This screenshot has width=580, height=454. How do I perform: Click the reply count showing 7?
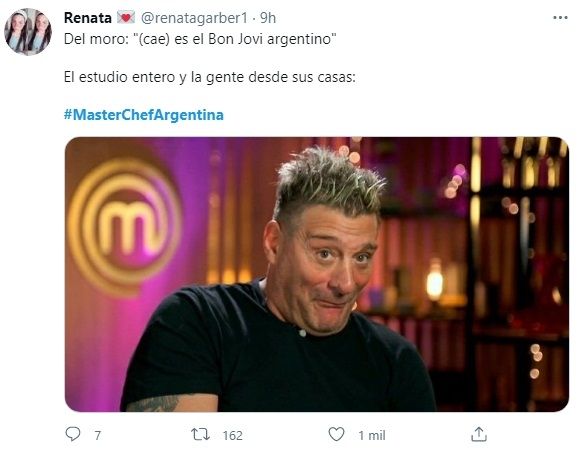click(97, 435)
